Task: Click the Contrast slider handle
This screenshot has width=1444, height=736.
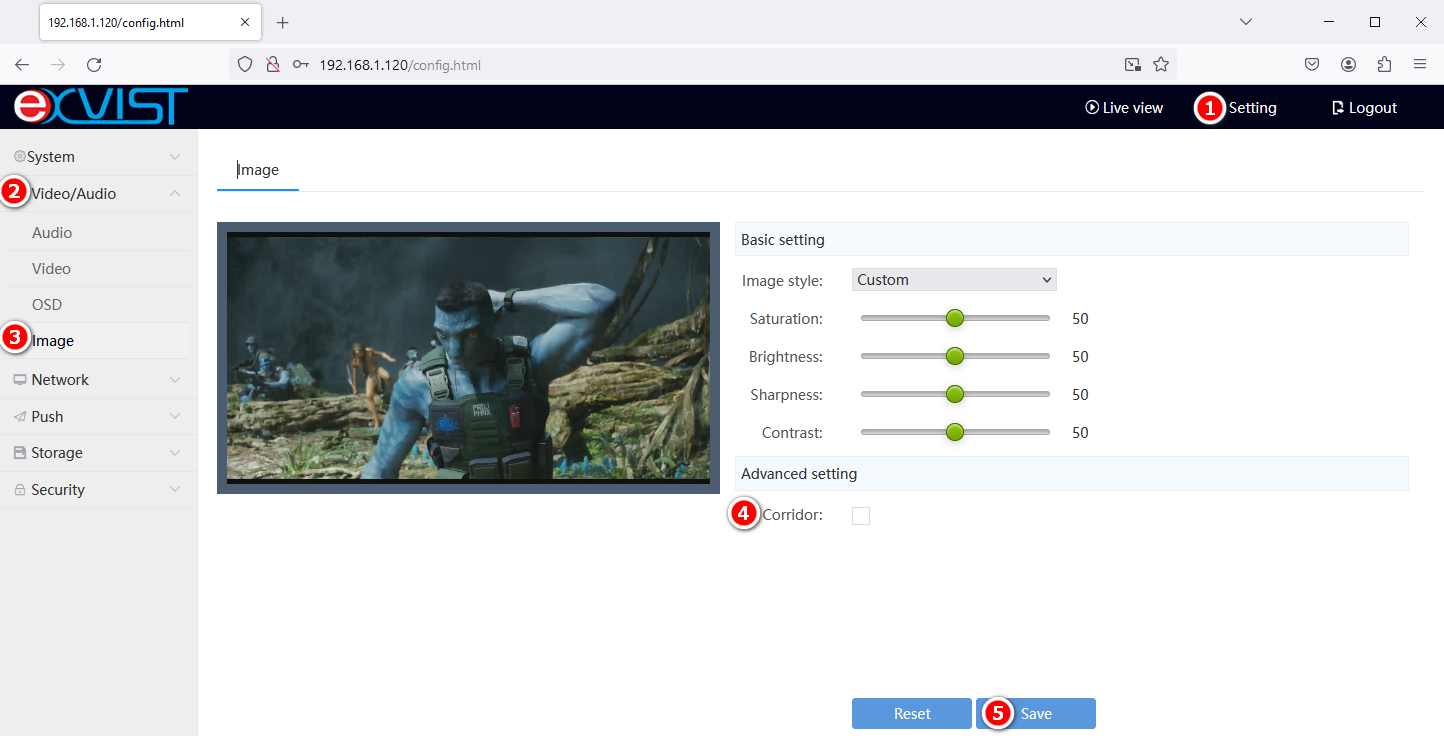Action: click(955, 432)
